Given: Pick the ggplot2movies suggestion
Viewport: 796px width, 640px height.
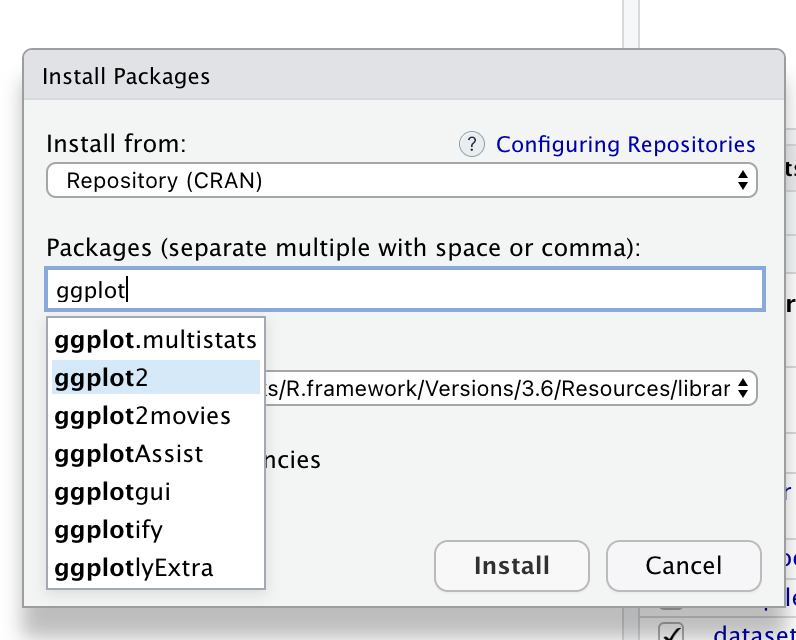Looking at the screenshot, I should point(156,416).
